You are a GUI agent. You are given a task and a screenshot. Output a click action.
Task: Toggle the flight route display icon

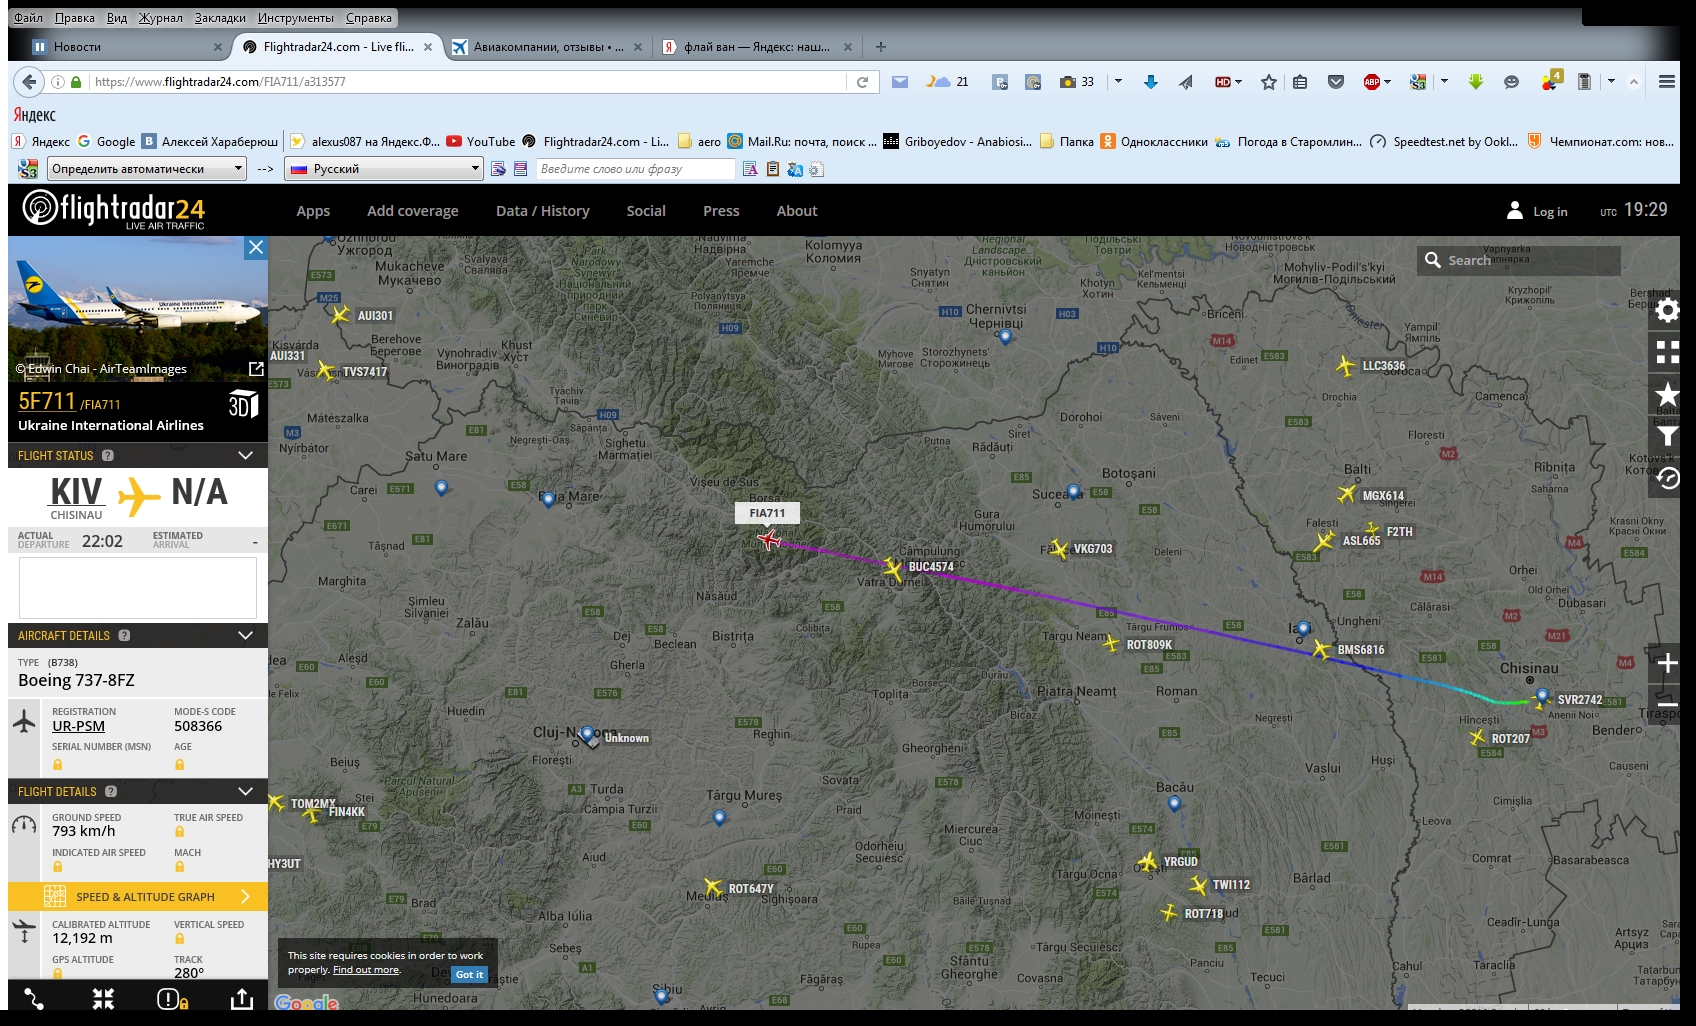34,999
